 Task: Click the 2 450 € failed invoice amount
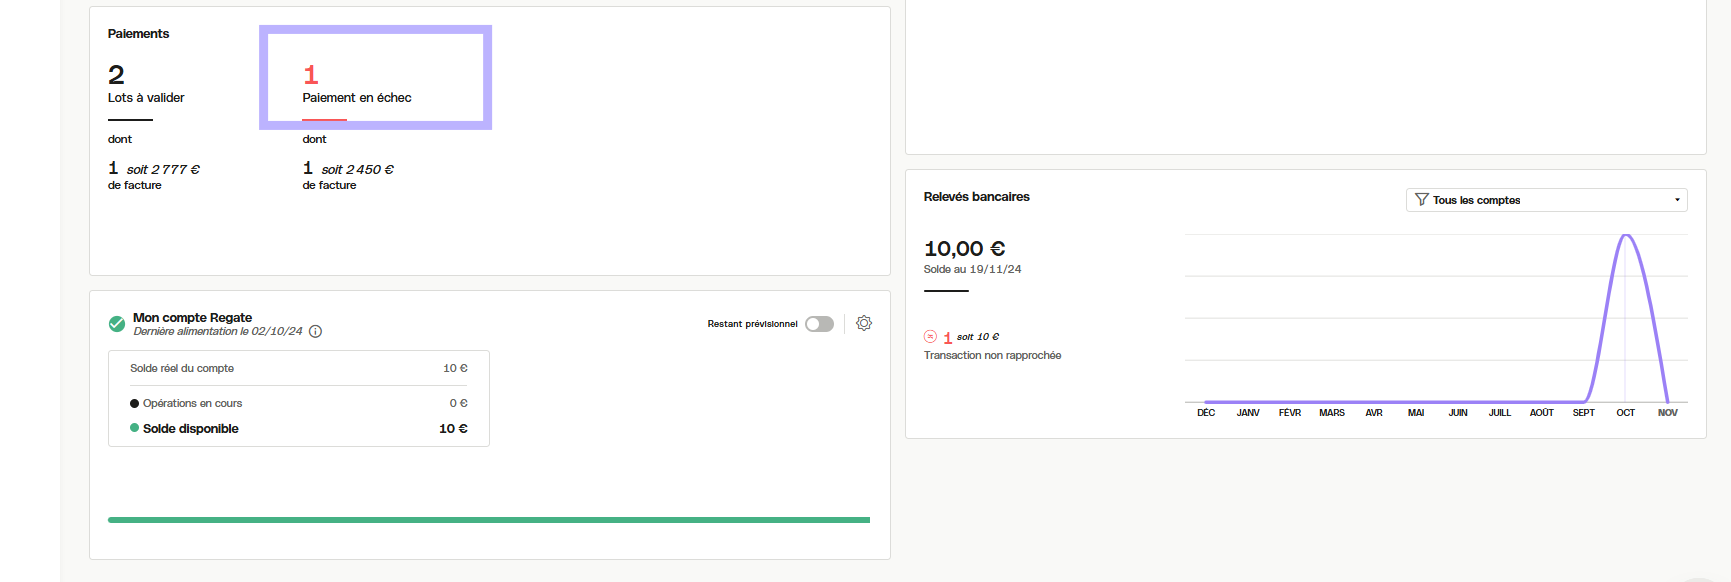click(357, 170)
